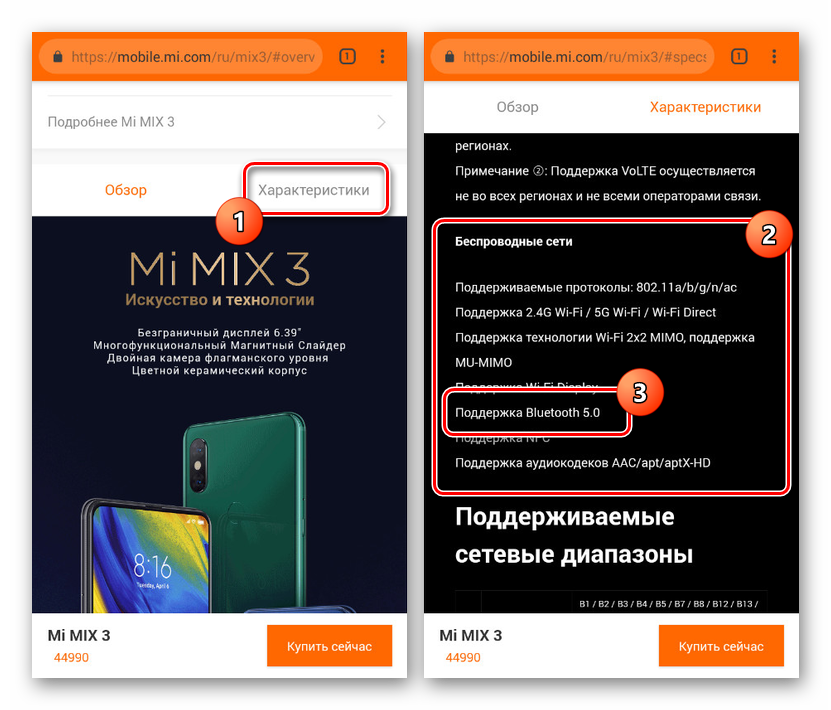Open tab switcher in left browser
The width and height of the screenshot is (831, 710).
[347, 56]
